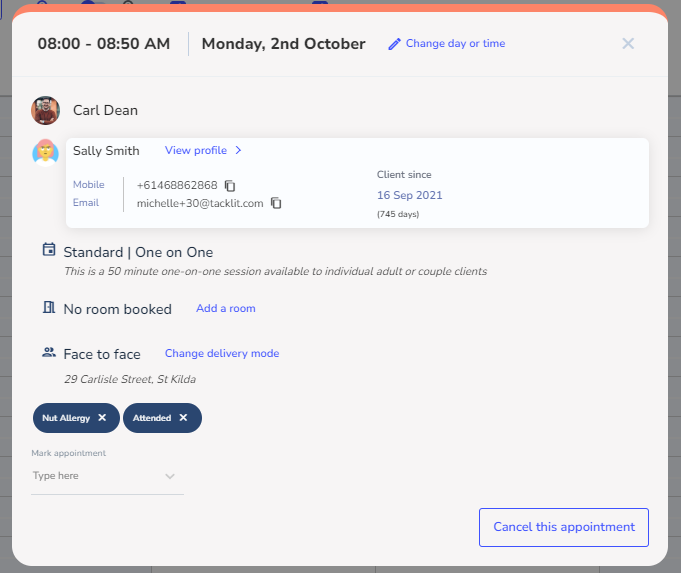Select the 16 Sep 2021 client since date
The image size is (681, 573).
tap(410, 195)
